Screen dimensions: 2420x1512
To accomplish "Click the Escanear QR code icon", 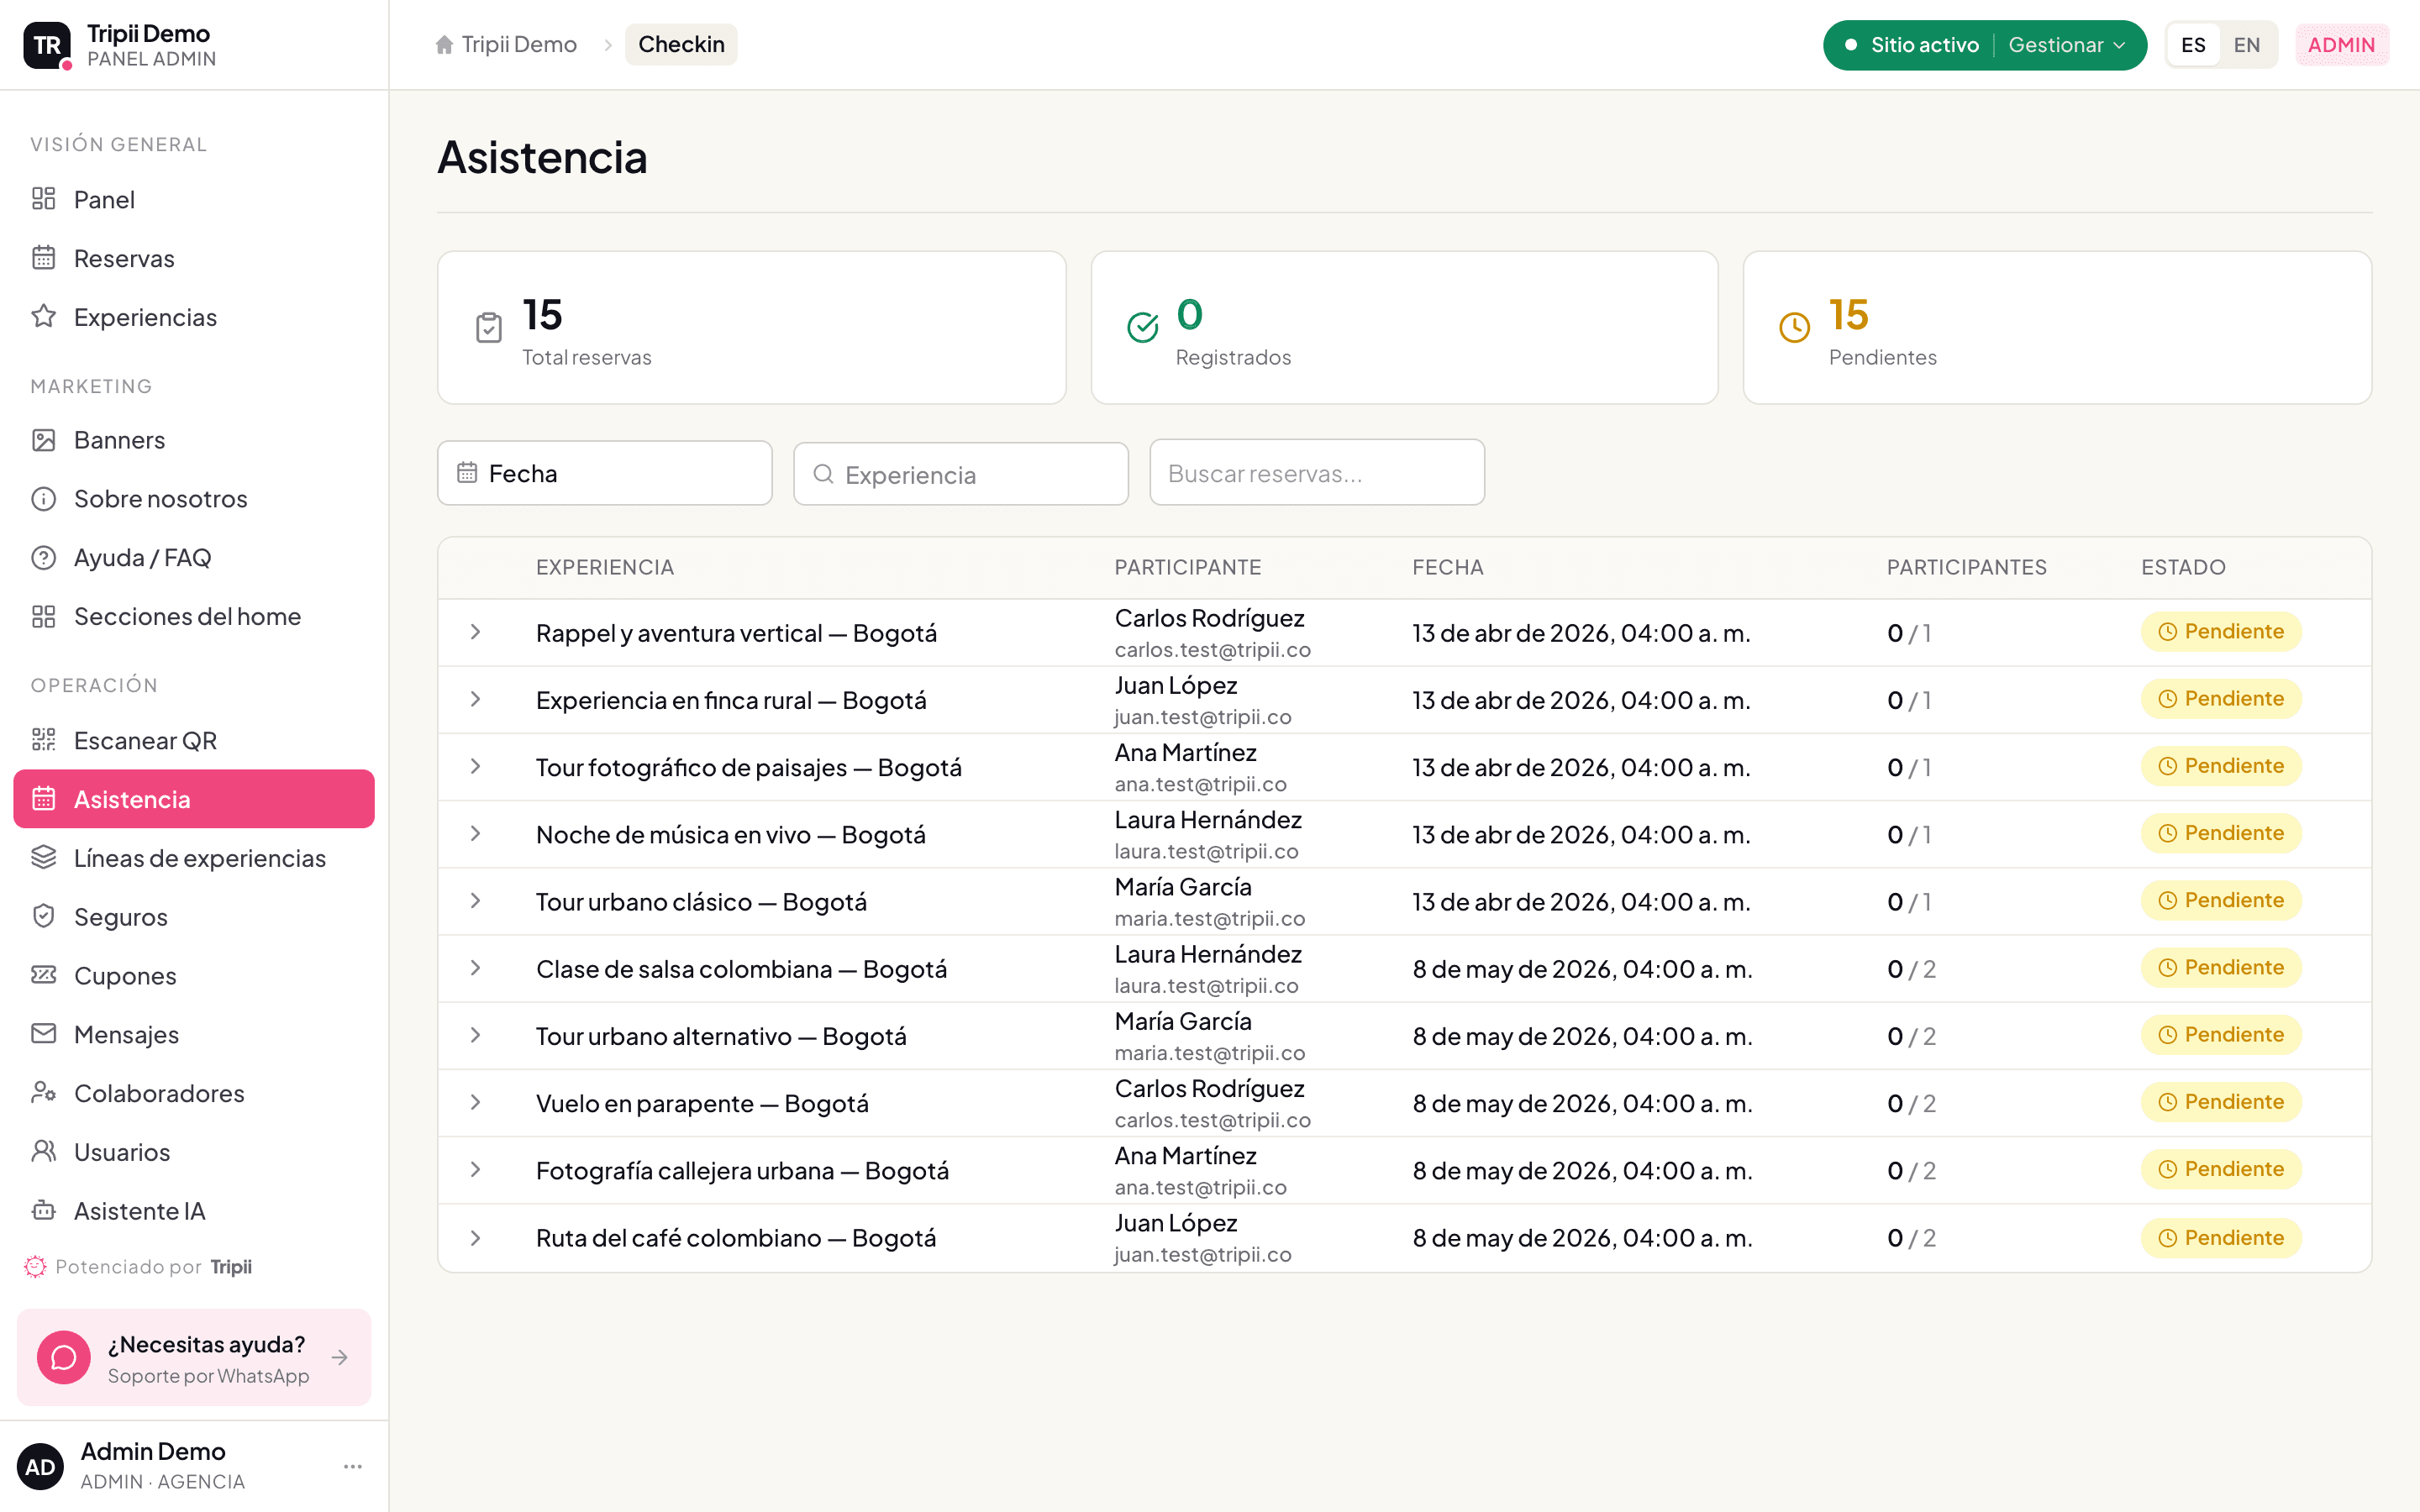I will (44, 740).
